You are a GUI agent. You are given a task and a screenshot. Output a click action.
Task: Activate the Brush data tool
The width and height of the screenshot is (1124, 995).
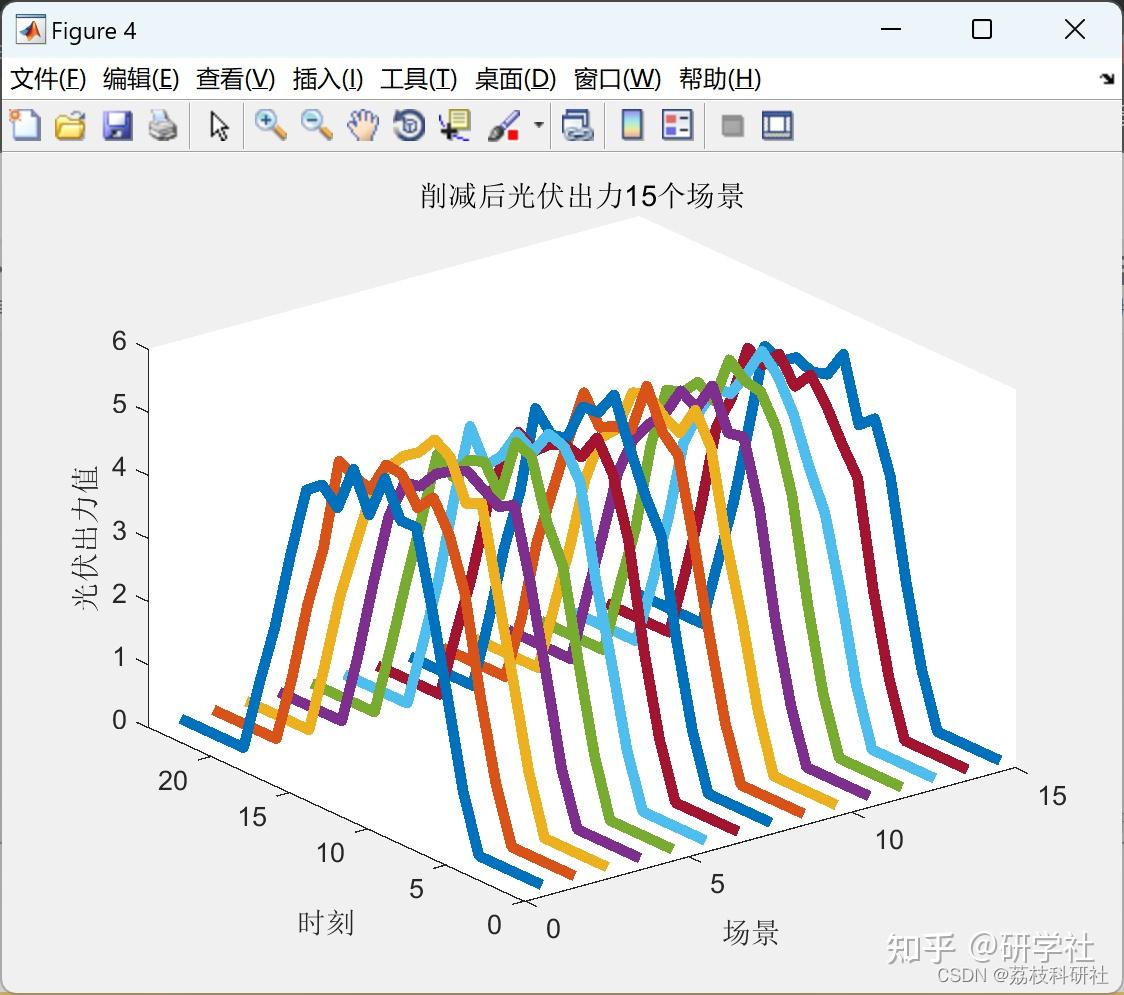(503, 126)
